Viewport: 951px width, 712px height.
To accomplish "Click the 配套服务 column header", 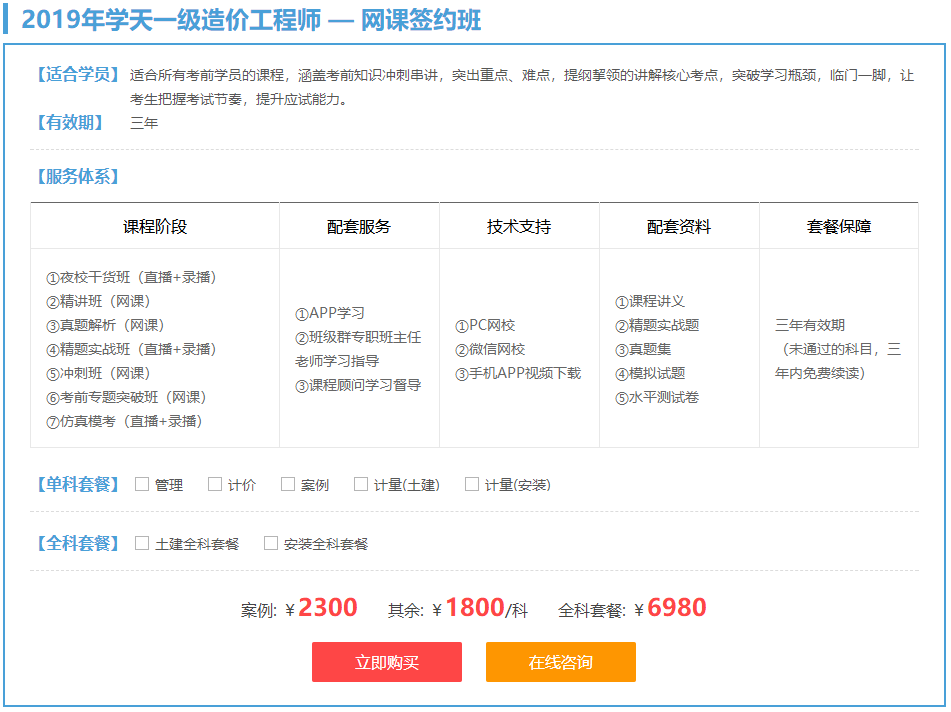I will (358, 225).
